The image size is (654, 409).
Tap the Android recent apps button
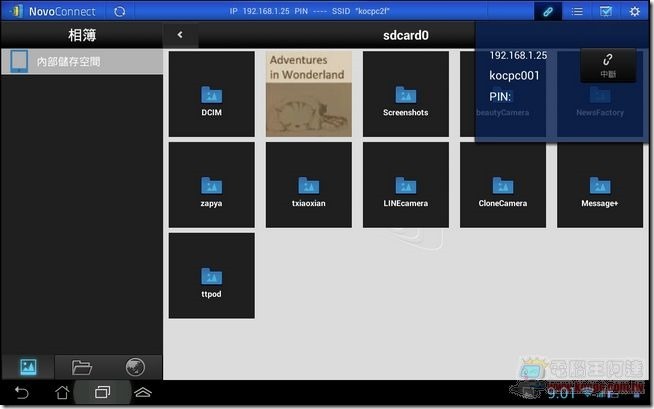pyautogui.click(x=102, y=392)
